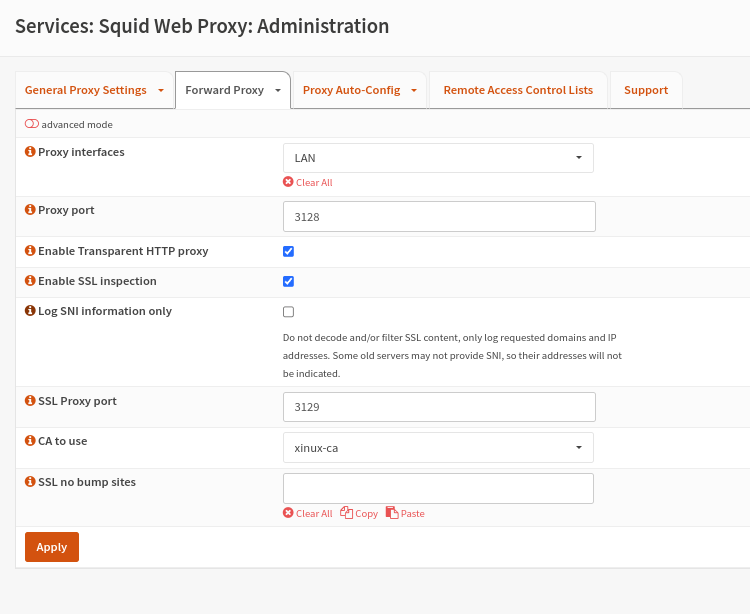Expand Proxy Auto-Config tab dropdown arrow

[x=414, y=90]
